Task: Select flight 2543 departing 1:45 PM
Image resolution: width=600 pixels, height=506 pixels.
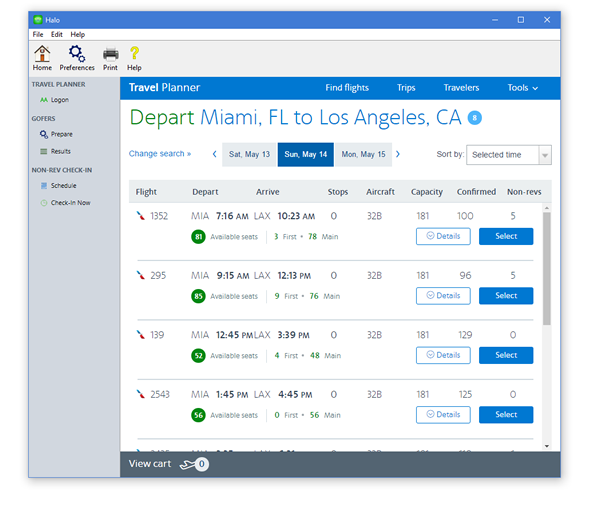Action: pos(506,415)
